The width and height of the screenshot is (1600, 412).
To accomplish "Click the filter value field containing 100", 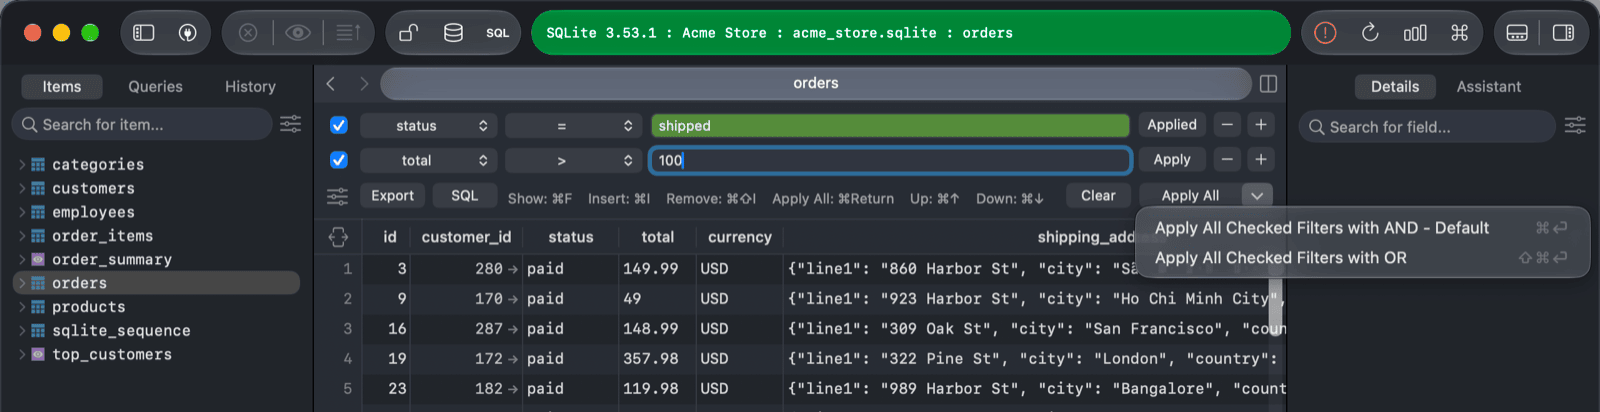I will coord(890,160).
